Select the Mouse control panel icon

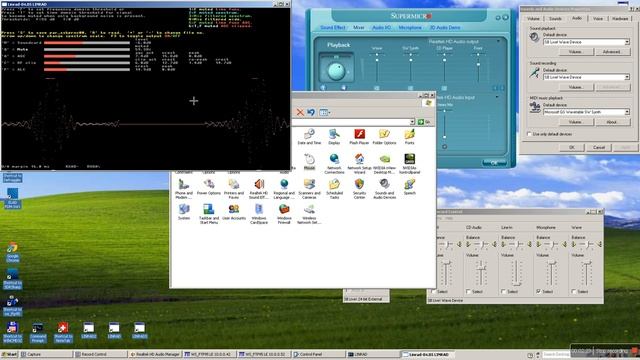point(309,162)
